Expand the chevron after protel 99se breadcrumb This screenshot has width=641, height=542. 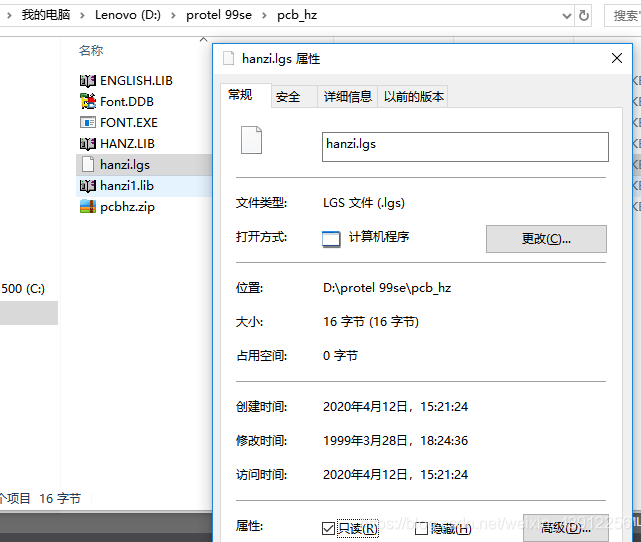(x=264, y=16)
